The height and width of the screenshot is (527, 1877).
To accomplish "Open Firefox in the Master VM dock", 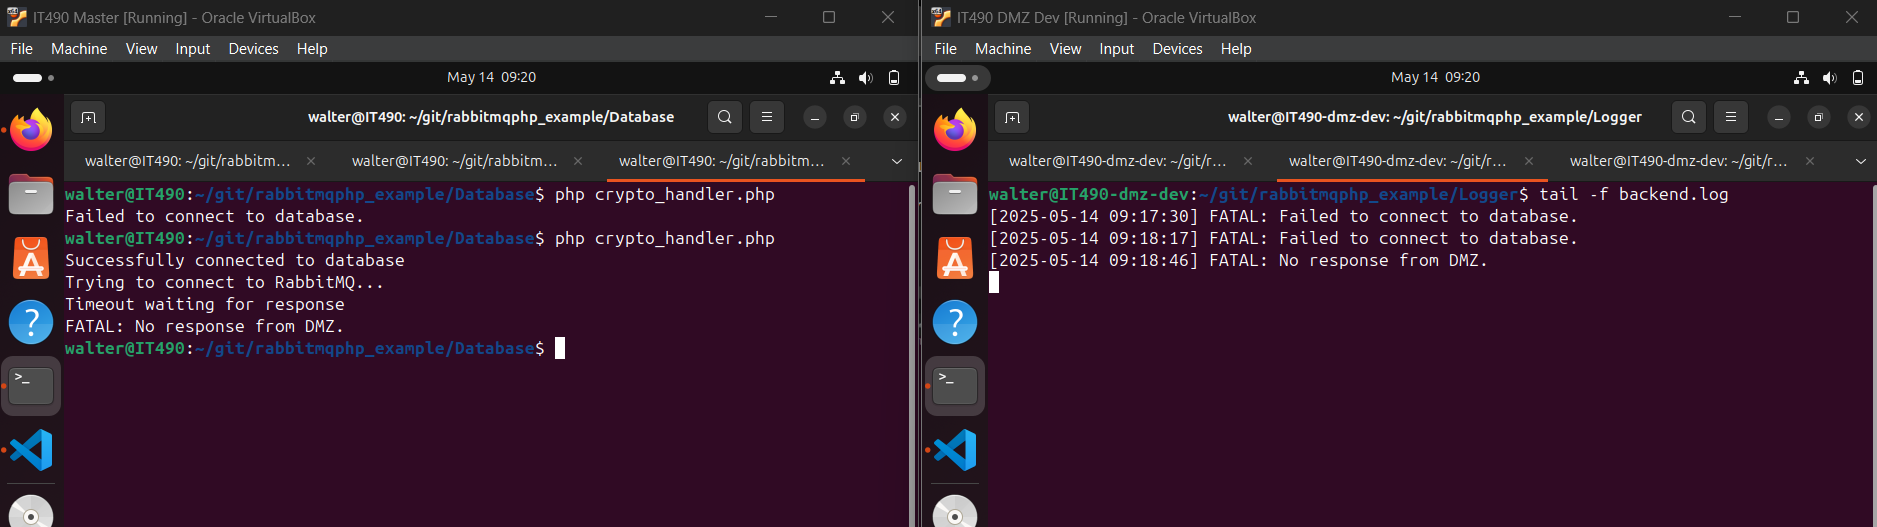I will pos(31,130).
